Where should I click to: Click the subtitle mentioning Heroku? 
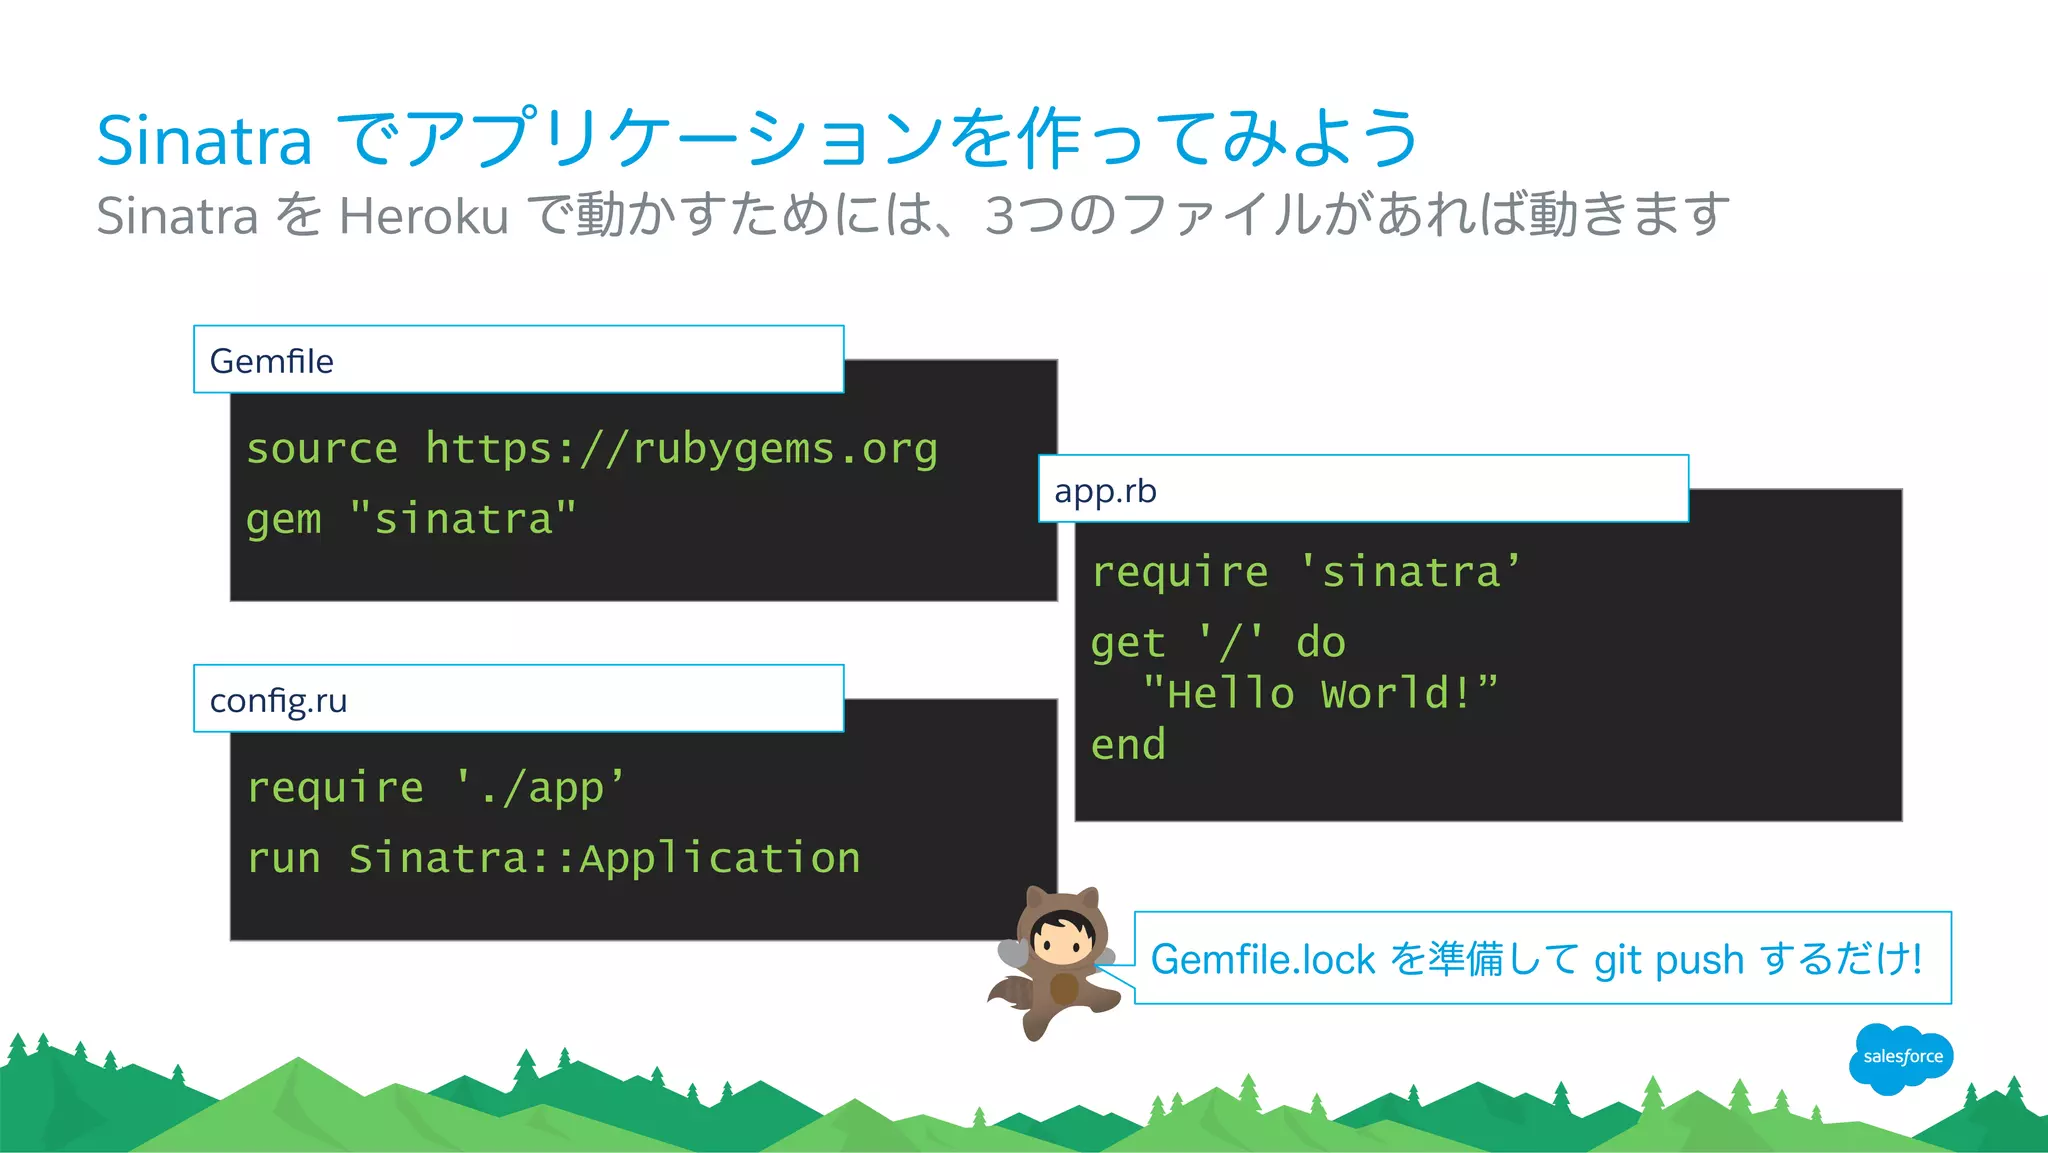tap(912, 215)
